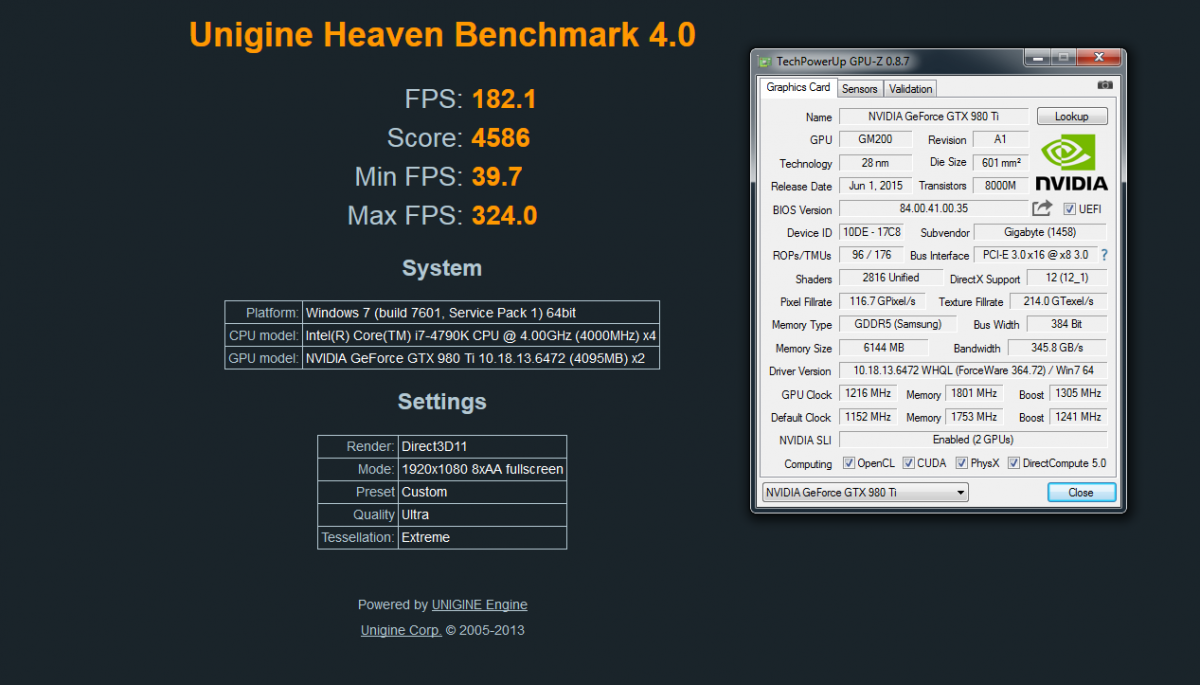Switch to the Sensors tab
Image resolution: width=1200 pixels, height=685 pixels.
(x=860, y=88)
